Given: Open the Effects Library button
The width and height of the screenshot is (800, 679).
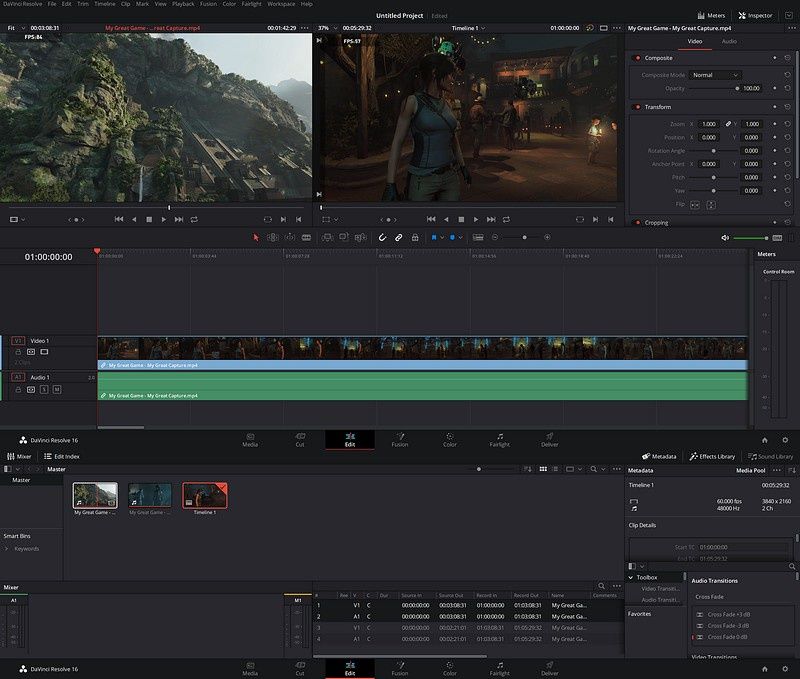Looking at the screenshot, I should click(712, 457).
